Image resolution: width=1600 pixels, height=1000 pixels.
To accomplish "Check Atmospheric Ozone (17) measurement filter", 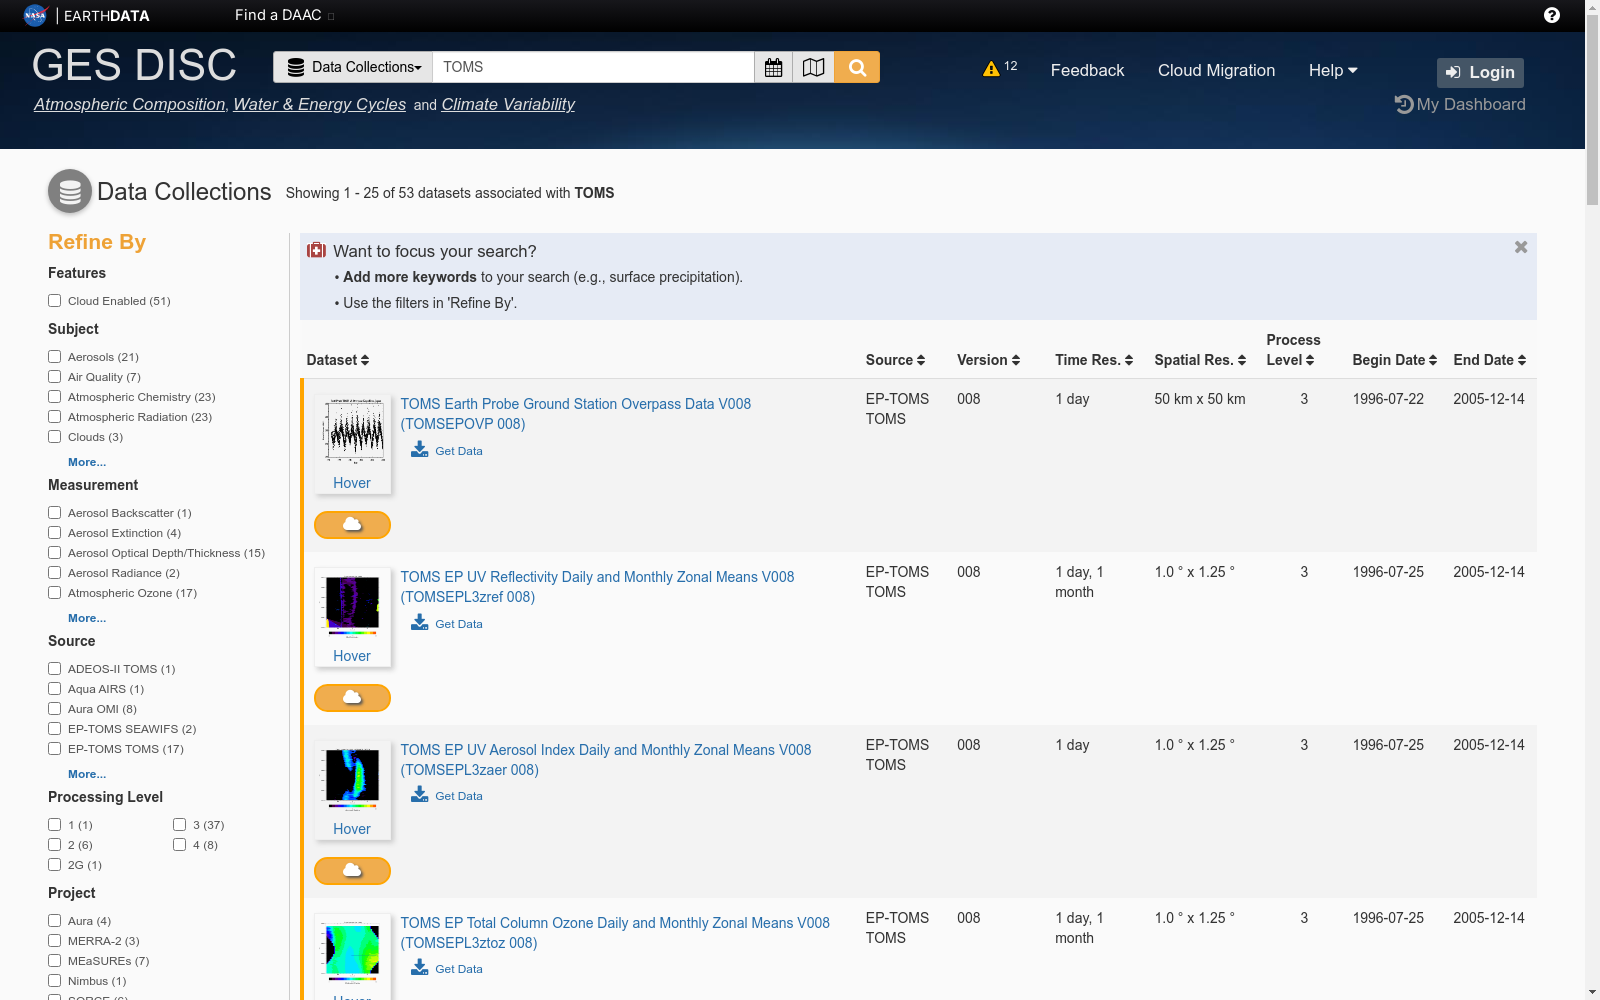I will click(x=55, y=593).
